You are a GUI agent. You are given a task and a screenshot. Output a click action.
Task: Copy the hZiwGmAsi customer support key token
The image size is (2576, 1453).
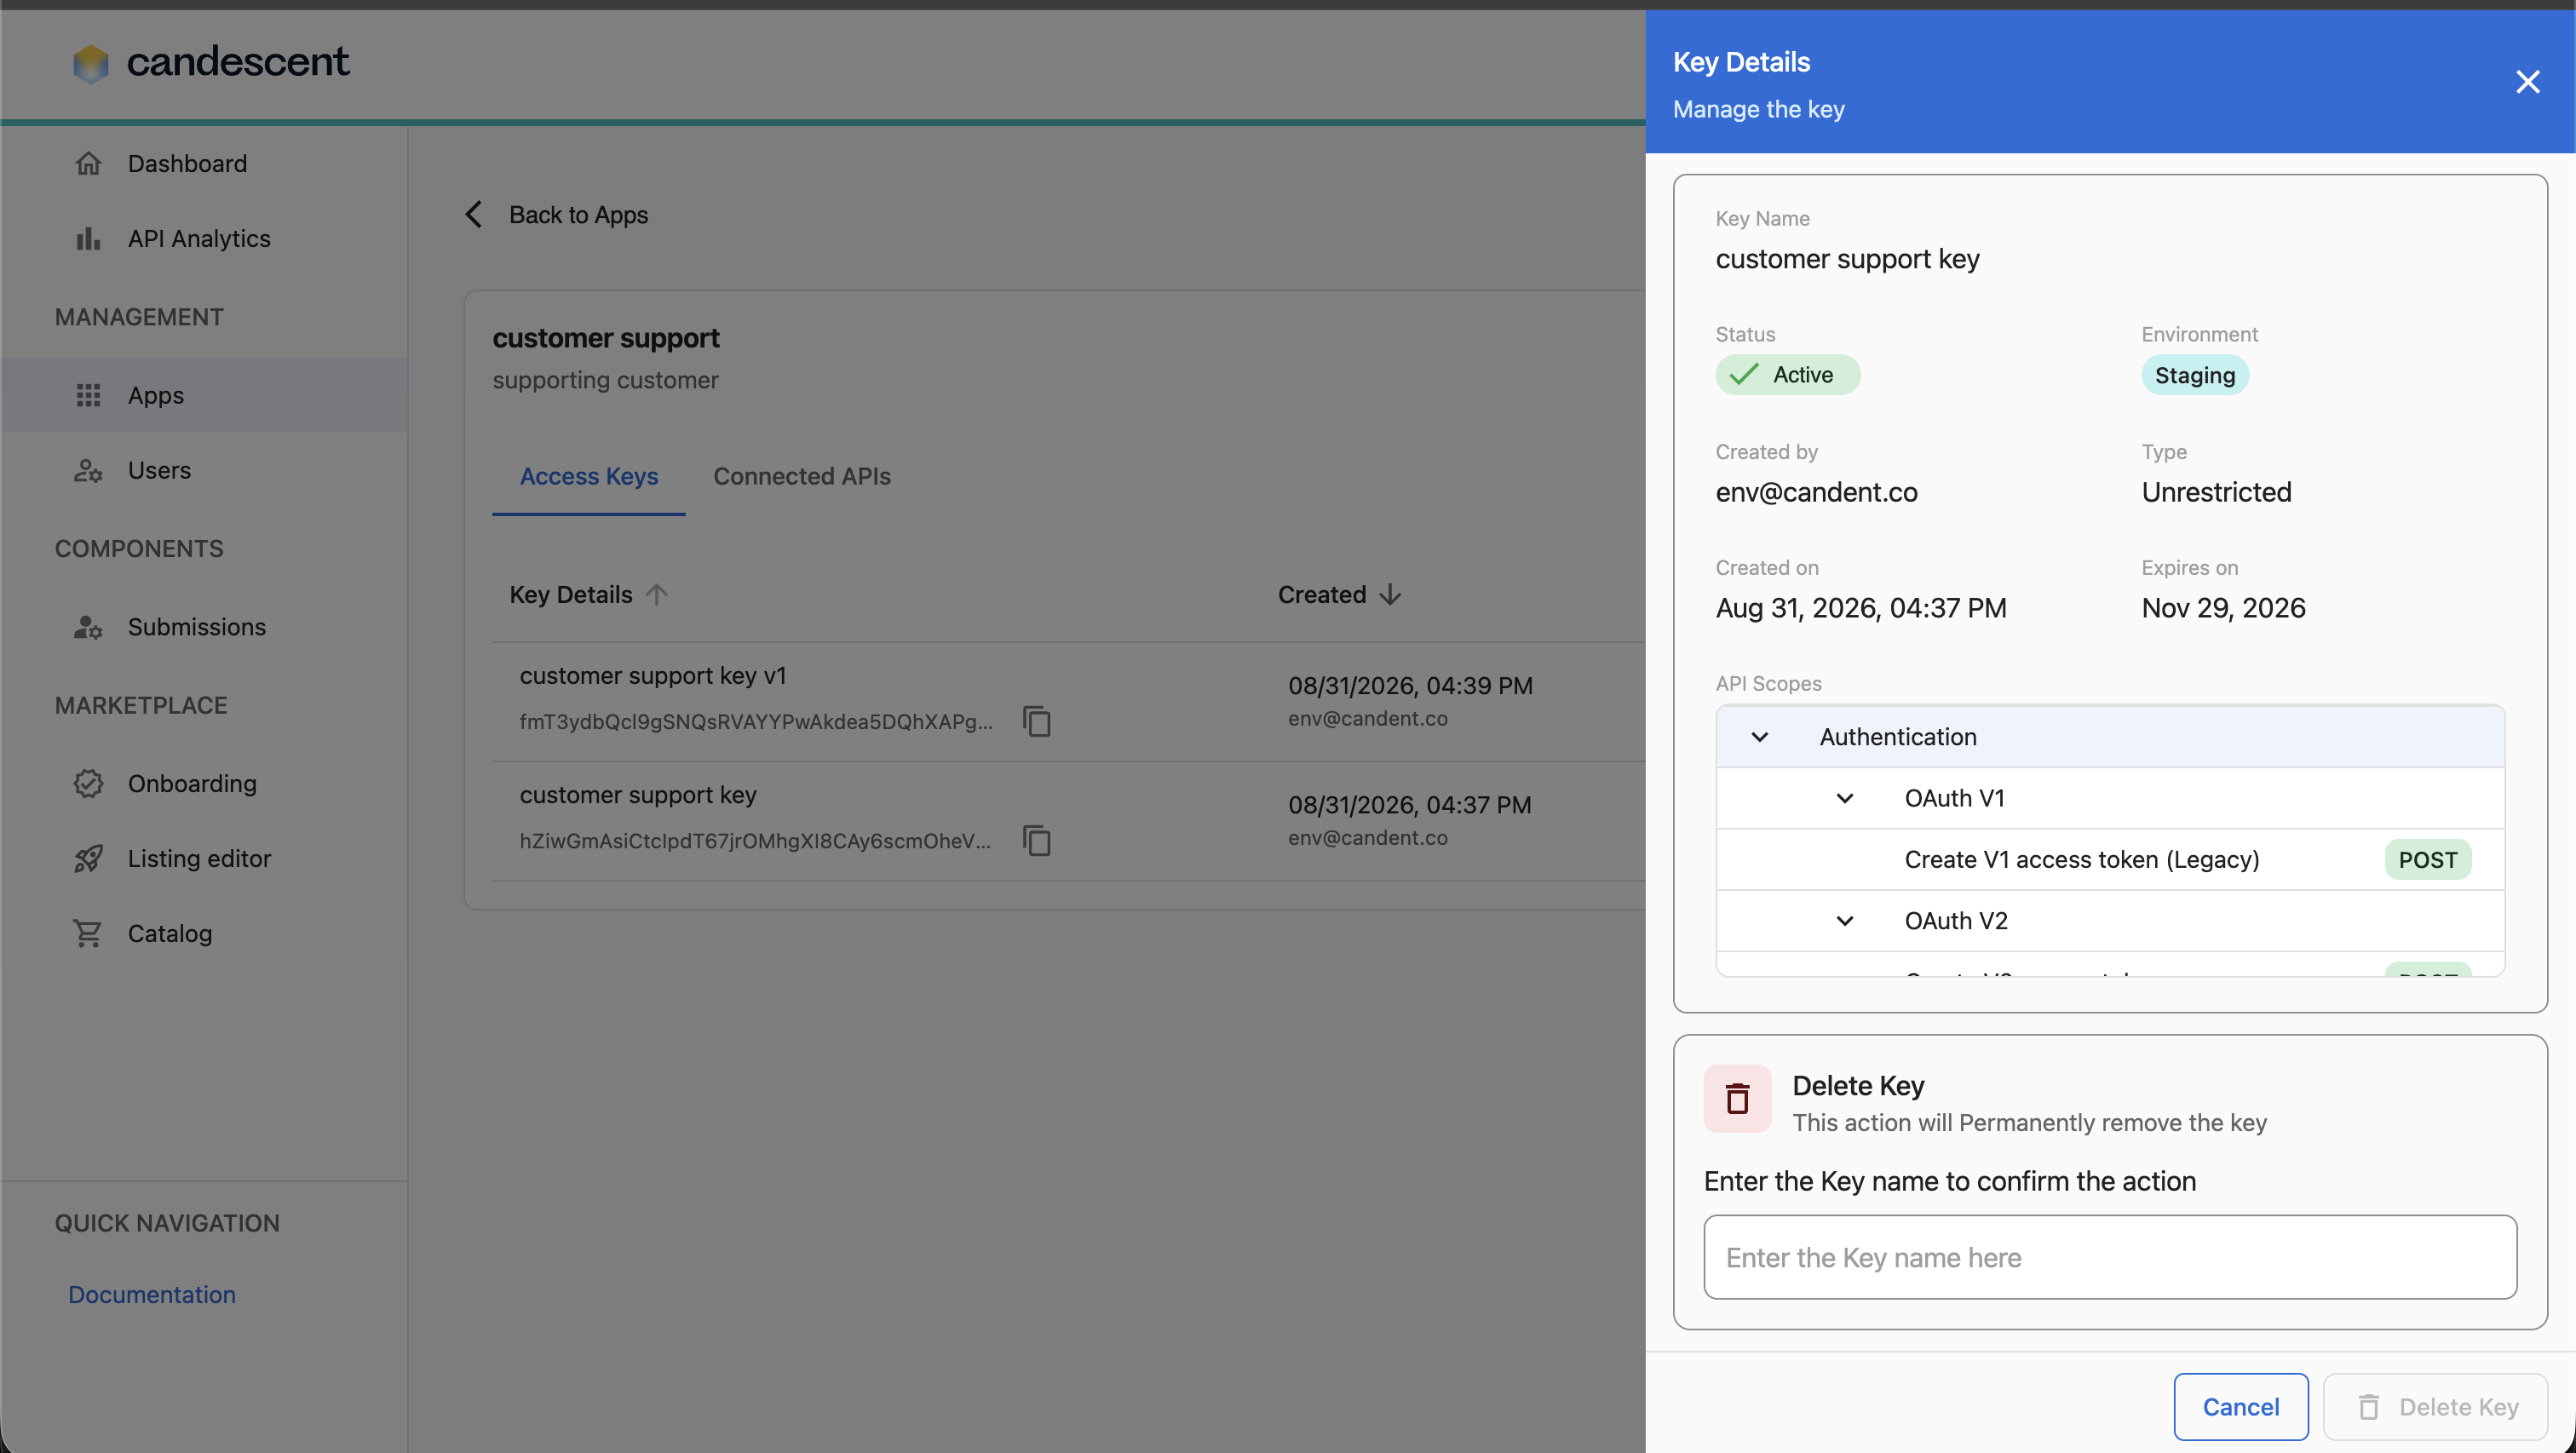click(x=1037, y=840)
